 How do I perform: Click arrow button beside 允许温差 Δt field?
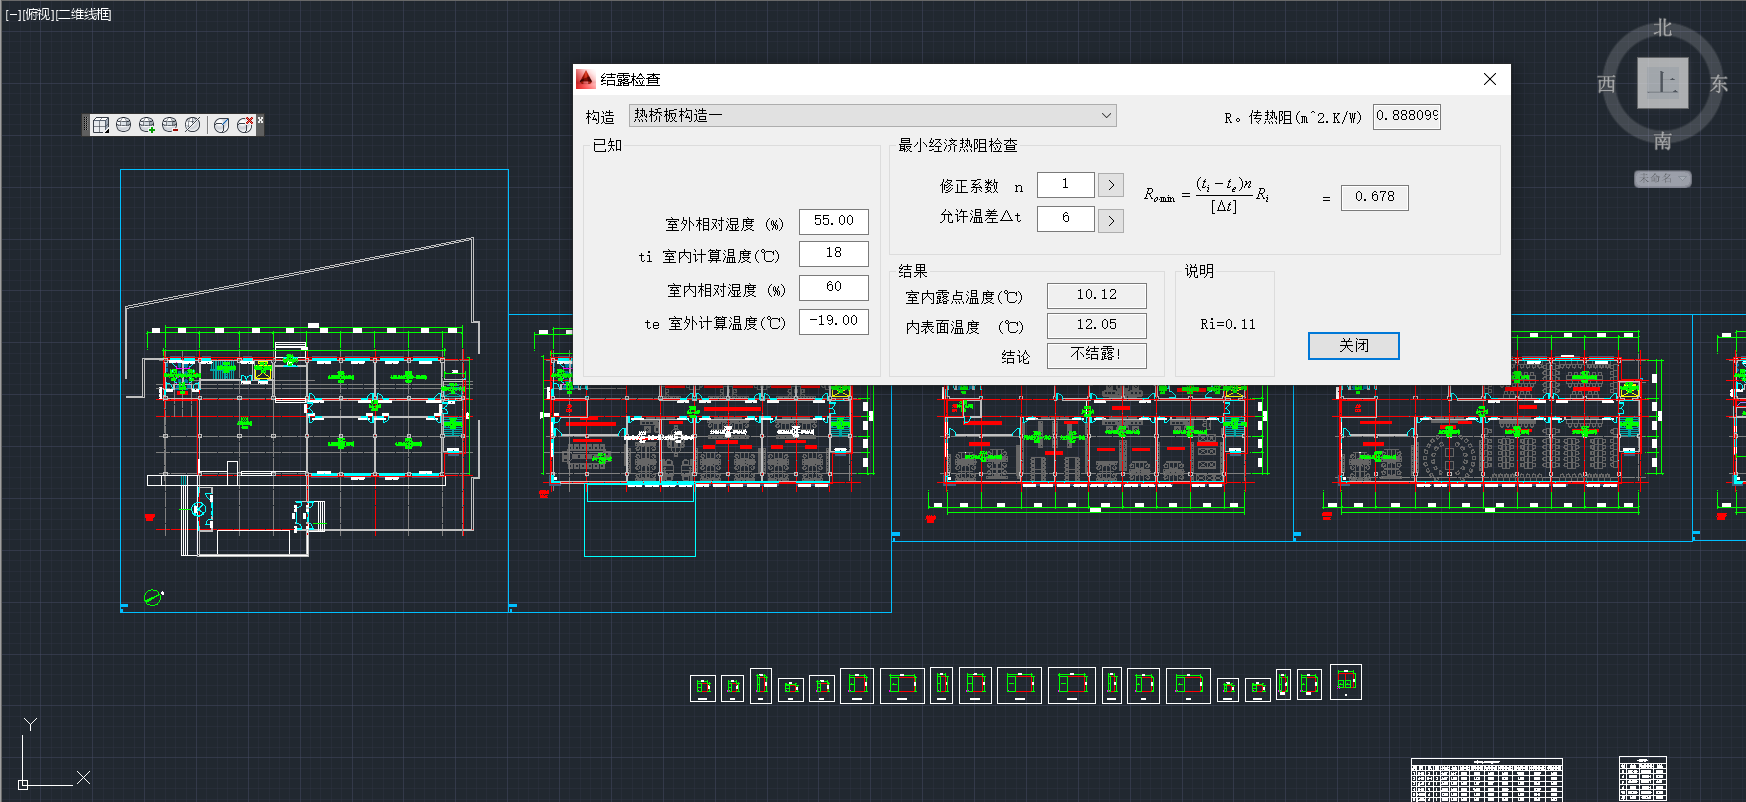(x=1110, y=220)
